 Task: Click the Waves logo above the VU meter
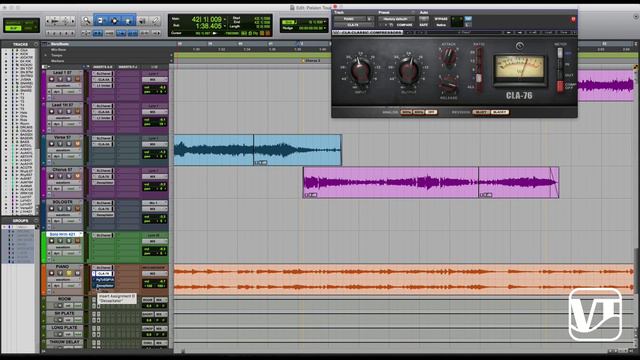(520, 46)
